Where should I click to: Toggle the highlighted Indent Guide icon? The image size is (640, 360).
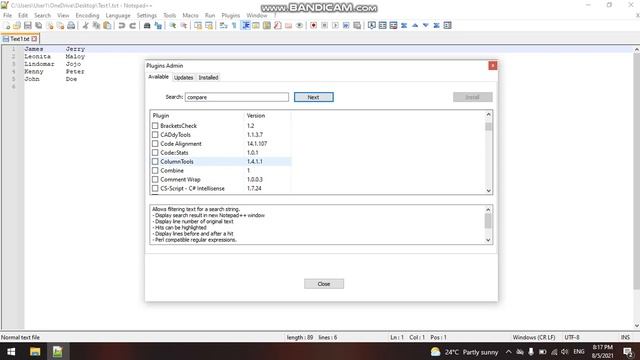click(246, 25)
